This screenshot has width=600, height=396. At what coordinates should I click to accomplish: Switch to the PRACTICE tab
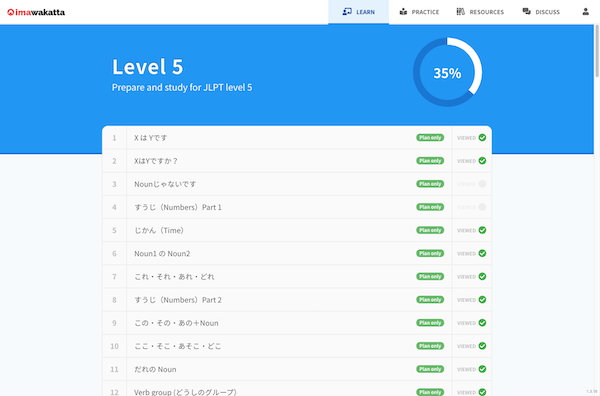tap(419, 12)
